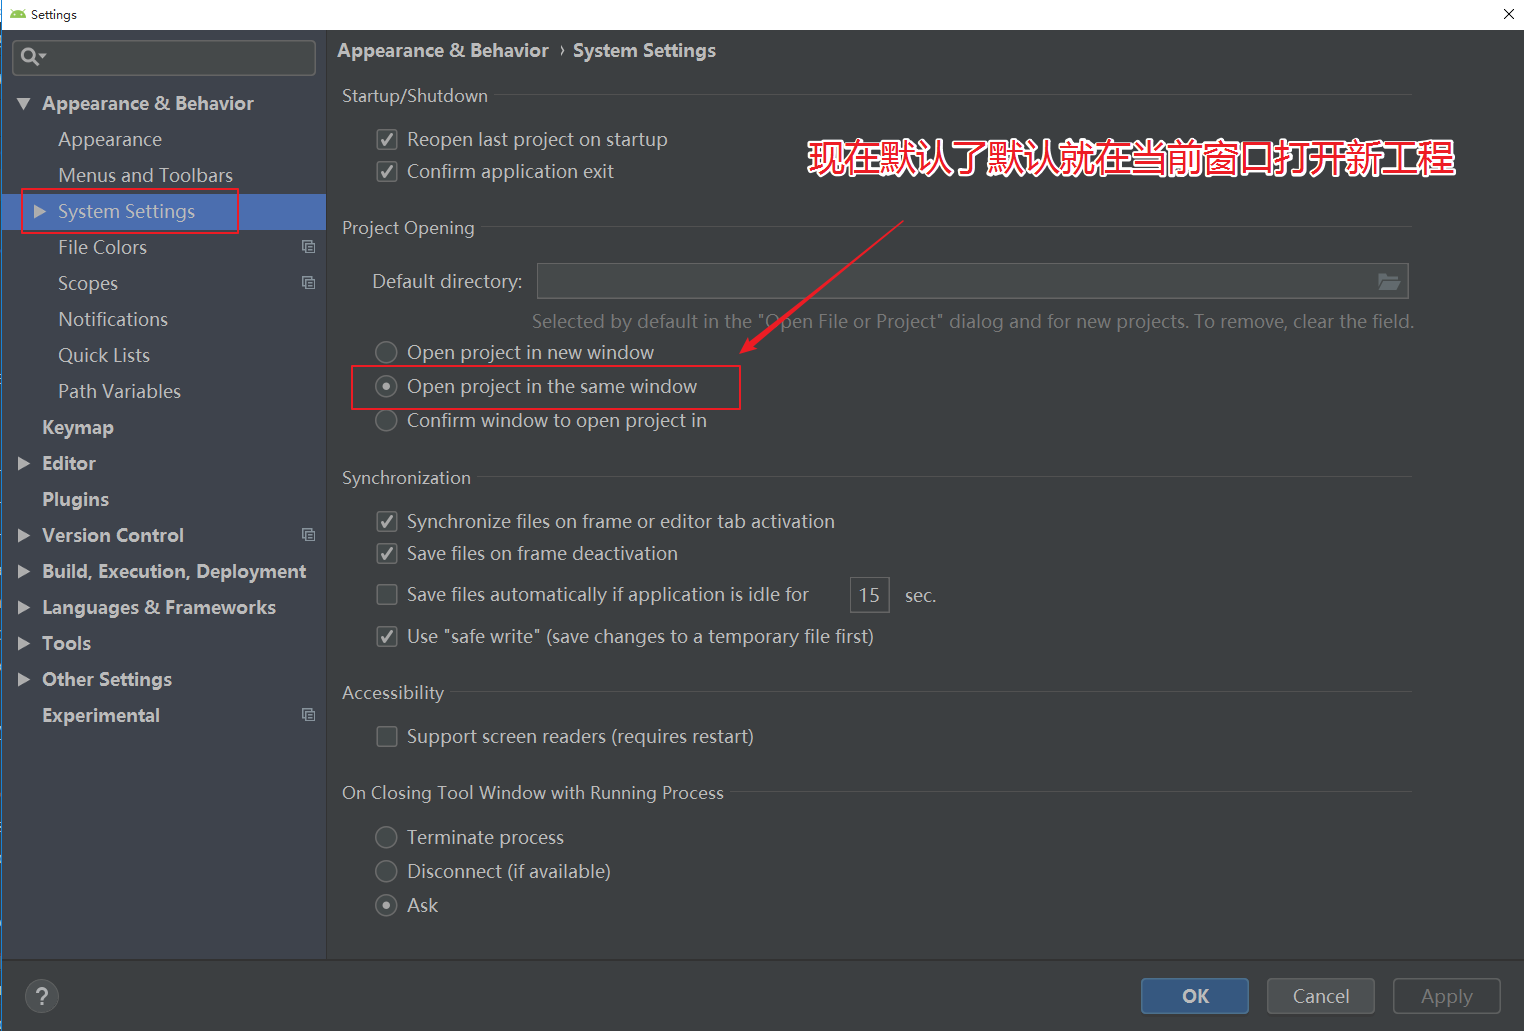Click the idle seconds field showing 15
Image resolution: width=1524 pixels, height=1031 pixels.
(869, 595)
